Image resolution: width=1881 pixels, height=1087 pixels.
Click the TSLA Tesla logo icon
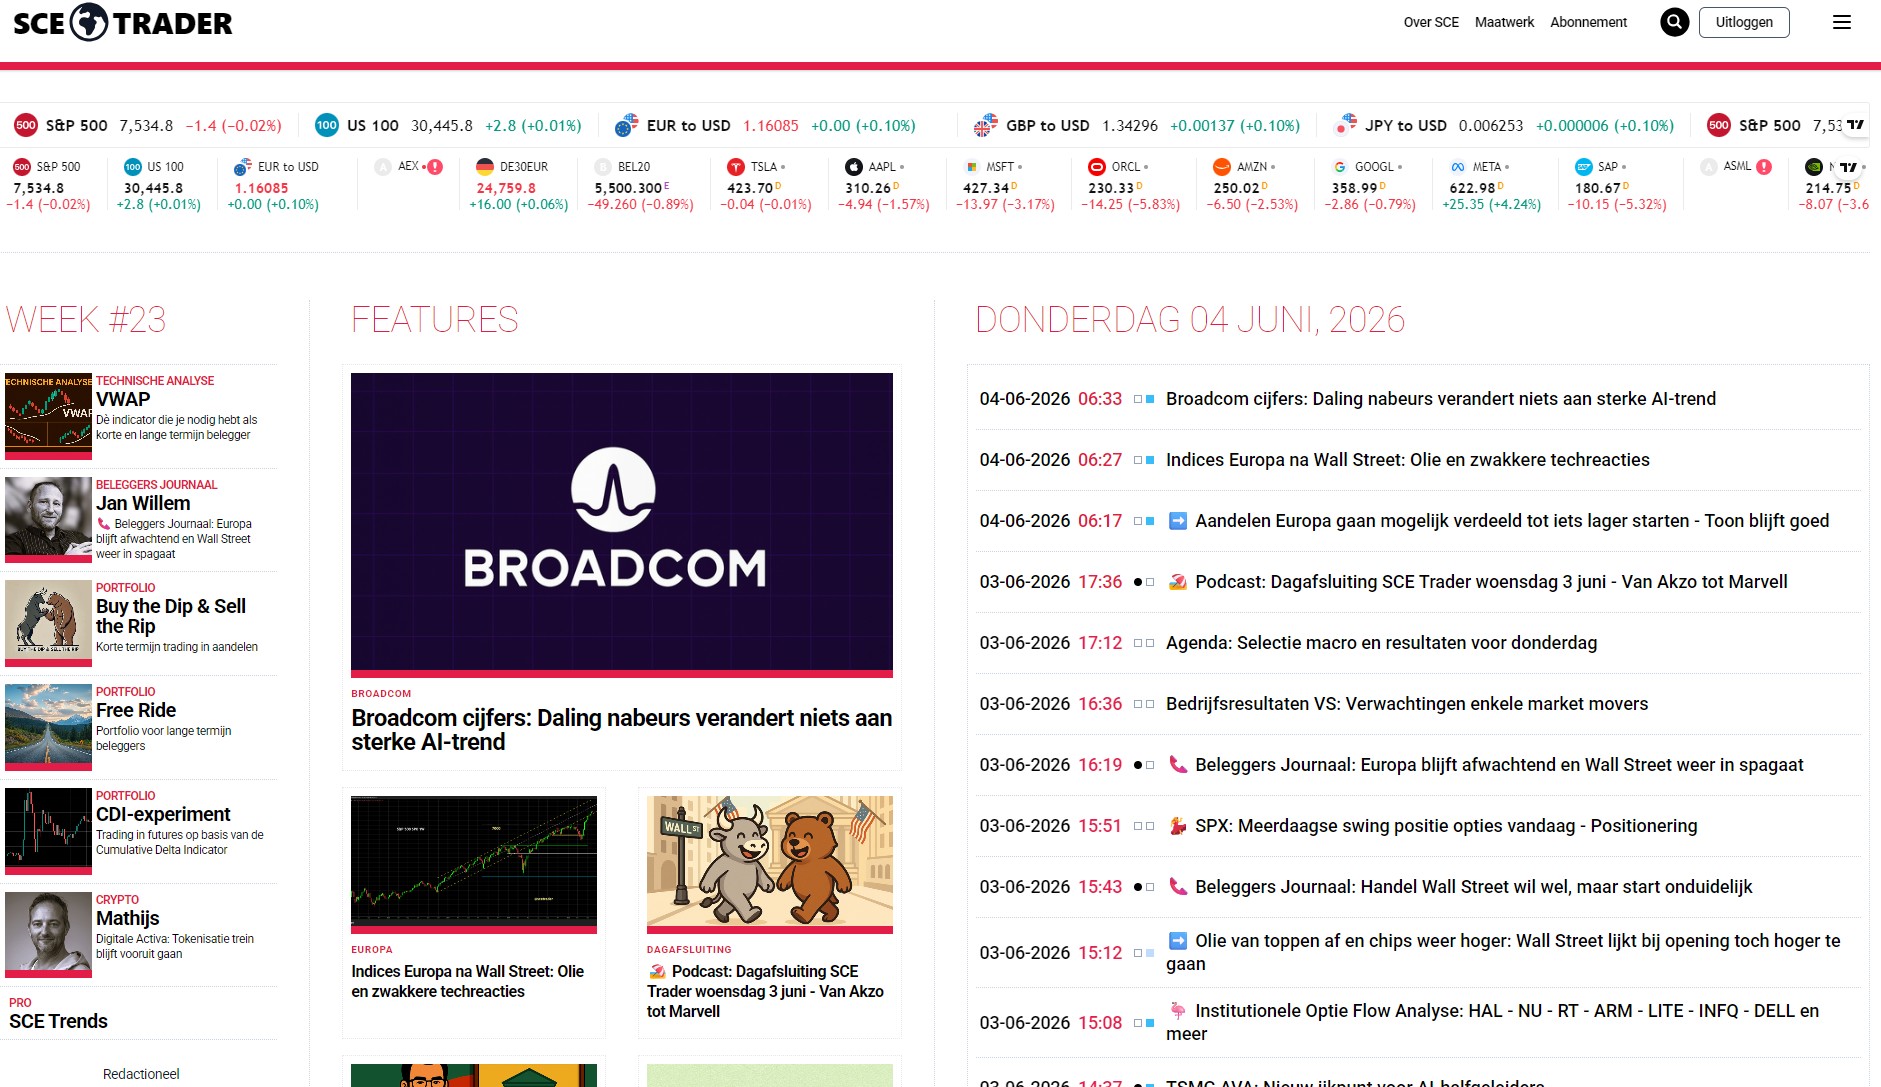(736, 167)
